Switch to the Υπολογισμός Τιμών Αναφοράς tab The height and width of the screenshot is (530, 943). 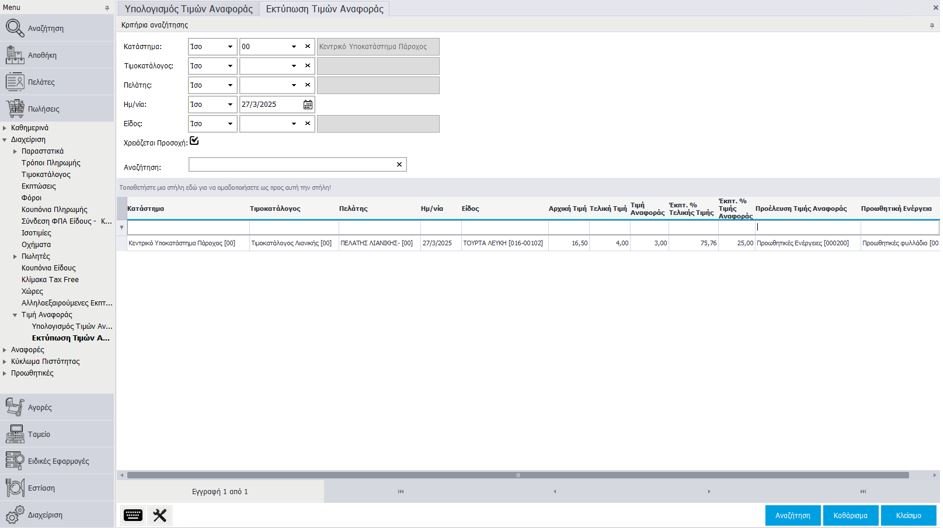point(188,8)
